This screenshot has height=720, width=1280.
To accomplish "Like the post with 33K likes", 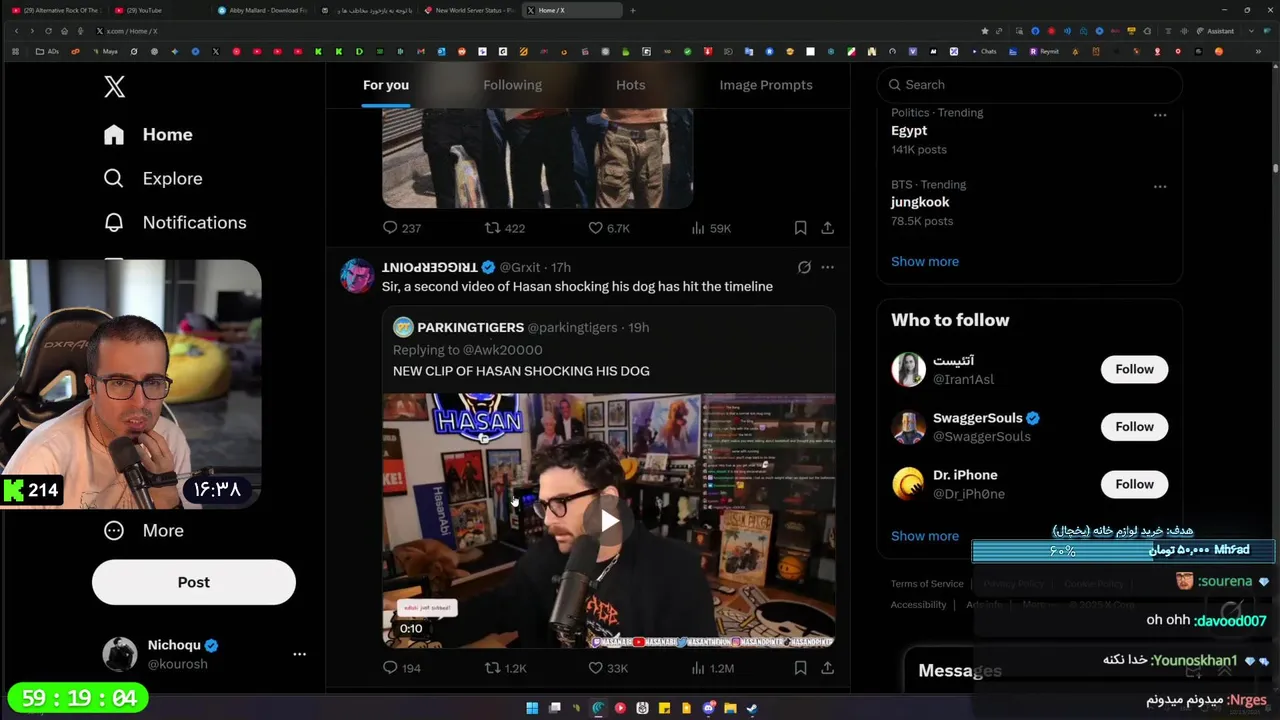I will [x=595, y=668].
